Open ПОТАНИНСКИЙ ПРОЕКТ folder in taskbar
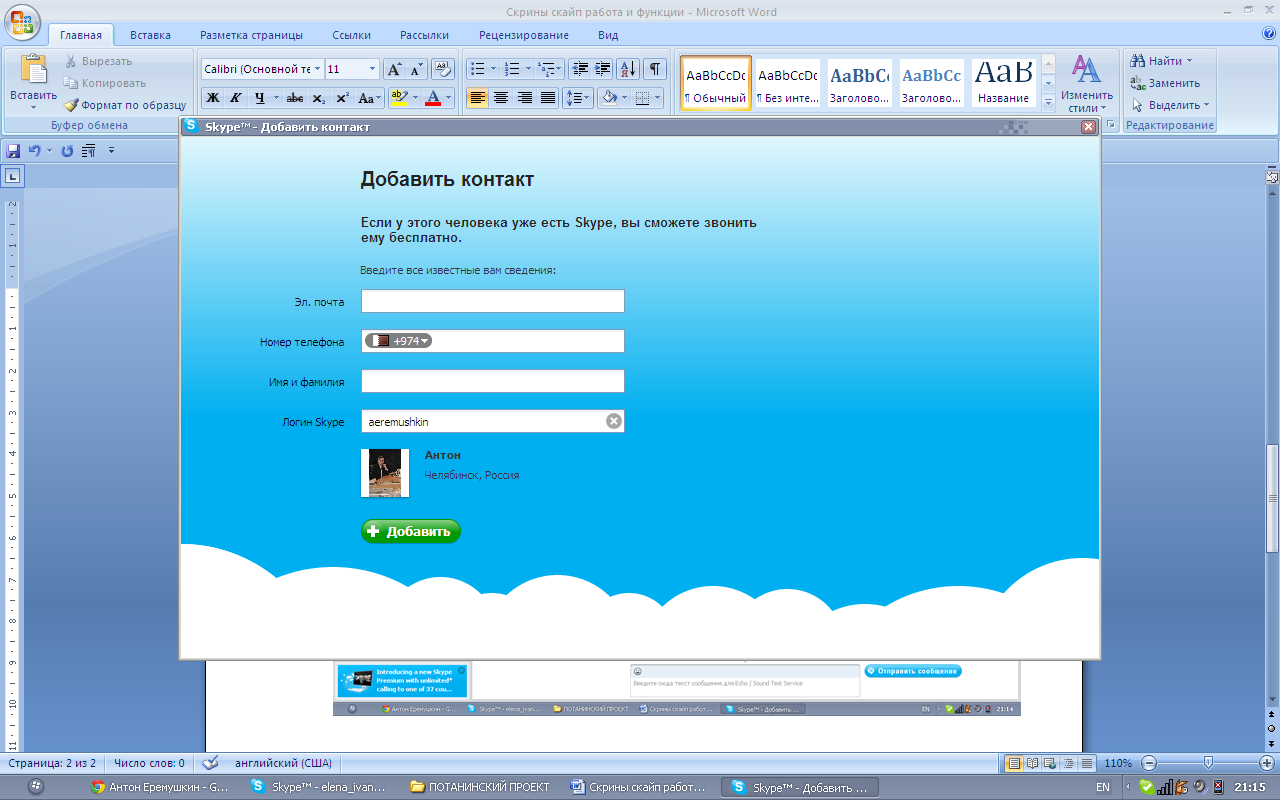 tap(481, 787)
